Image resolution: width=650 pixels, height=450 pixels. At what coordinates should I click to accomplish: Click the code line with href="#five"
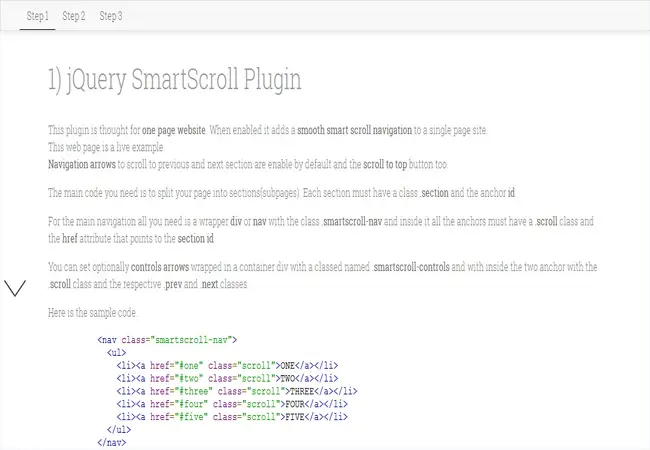(x=232, y=417)
